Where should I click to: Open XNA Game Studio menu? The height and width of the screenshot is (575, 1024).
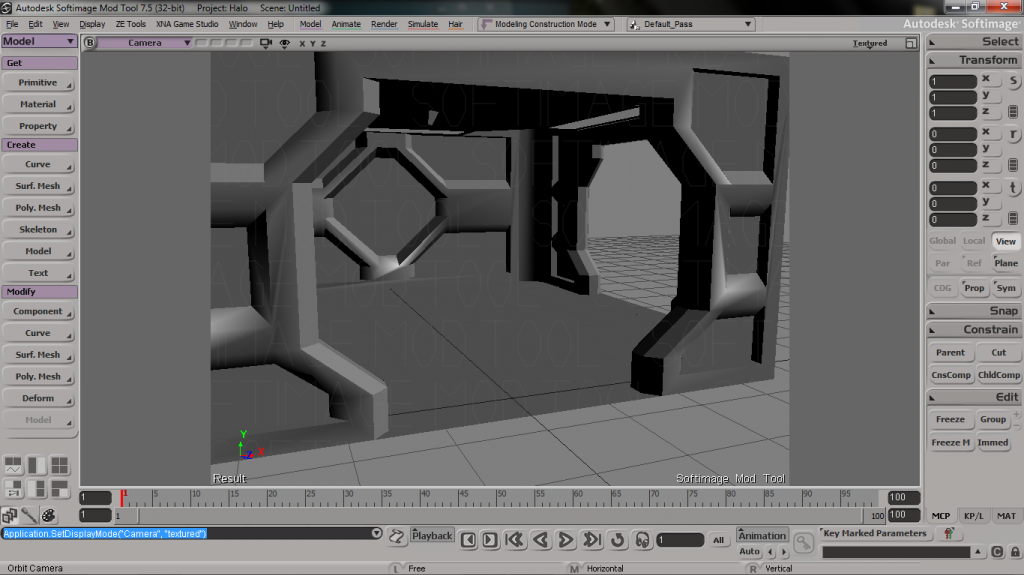pos(187,24)
